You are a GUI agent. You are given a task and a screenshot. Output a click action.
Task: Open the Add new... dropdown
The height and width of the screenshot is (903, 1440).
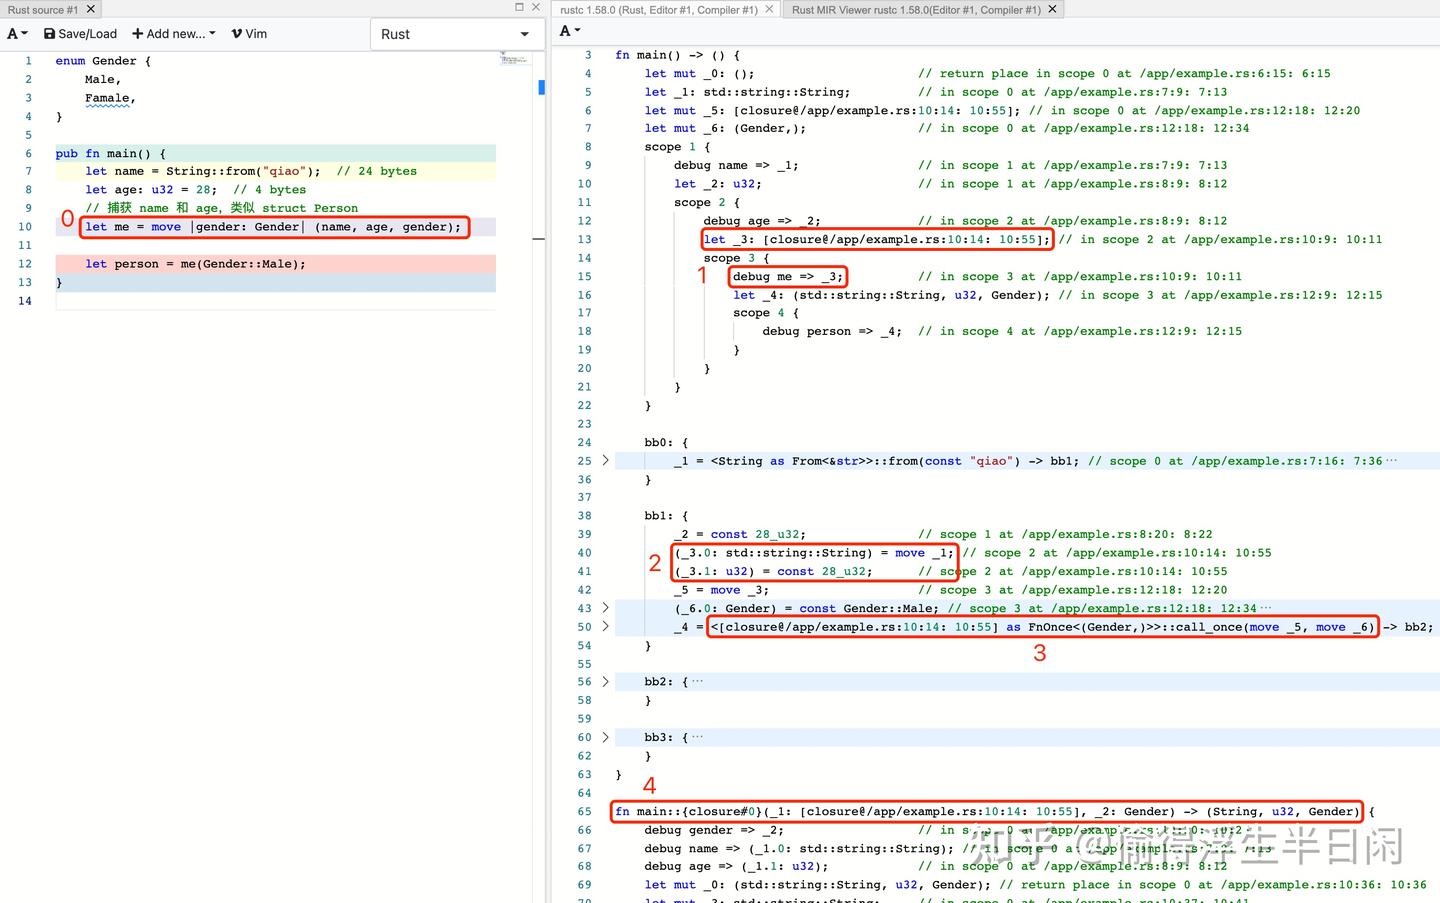[173, 34]
